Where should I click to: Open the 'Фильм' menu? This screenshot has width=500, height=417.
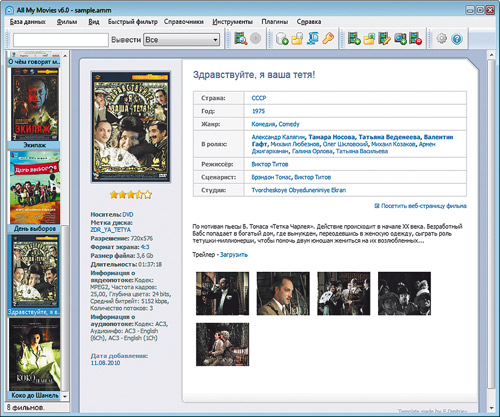click(67, 22)
